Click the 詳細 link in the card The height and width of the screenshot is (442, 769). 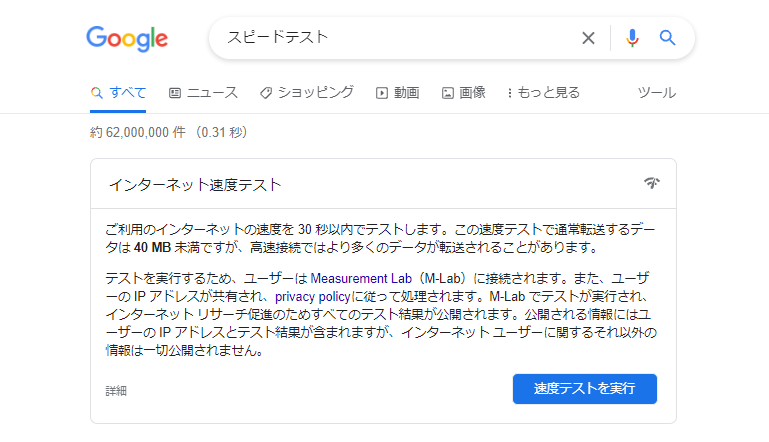point(116,391)
